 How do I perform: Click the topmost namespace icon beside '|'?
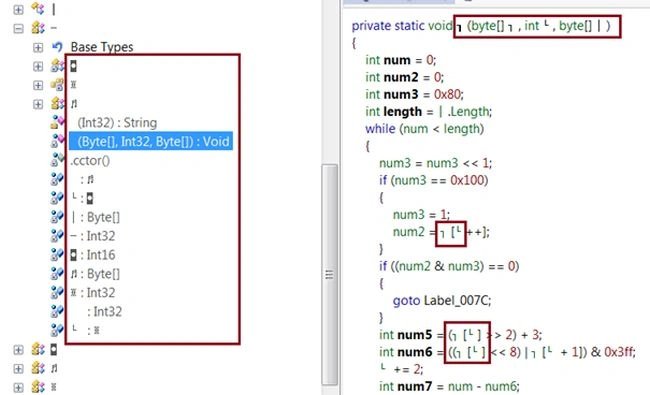[38, 9]
